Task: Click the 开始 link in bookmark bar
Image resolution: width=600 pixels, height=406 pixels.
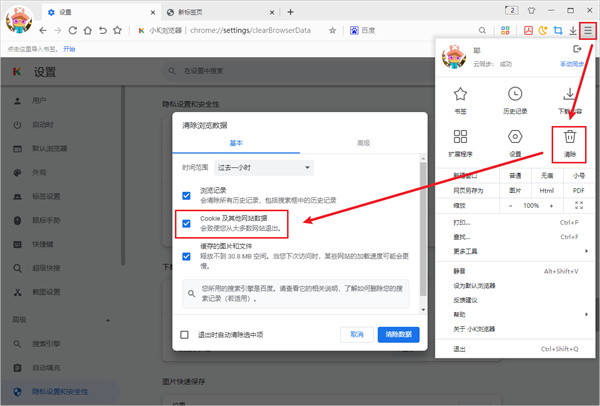Action: pos(69,49)
